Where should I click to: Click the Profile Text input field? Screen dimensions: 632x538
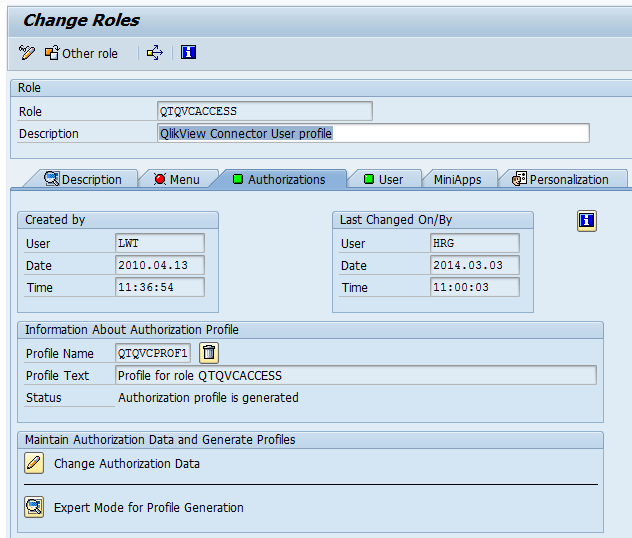tap(355, 375)
